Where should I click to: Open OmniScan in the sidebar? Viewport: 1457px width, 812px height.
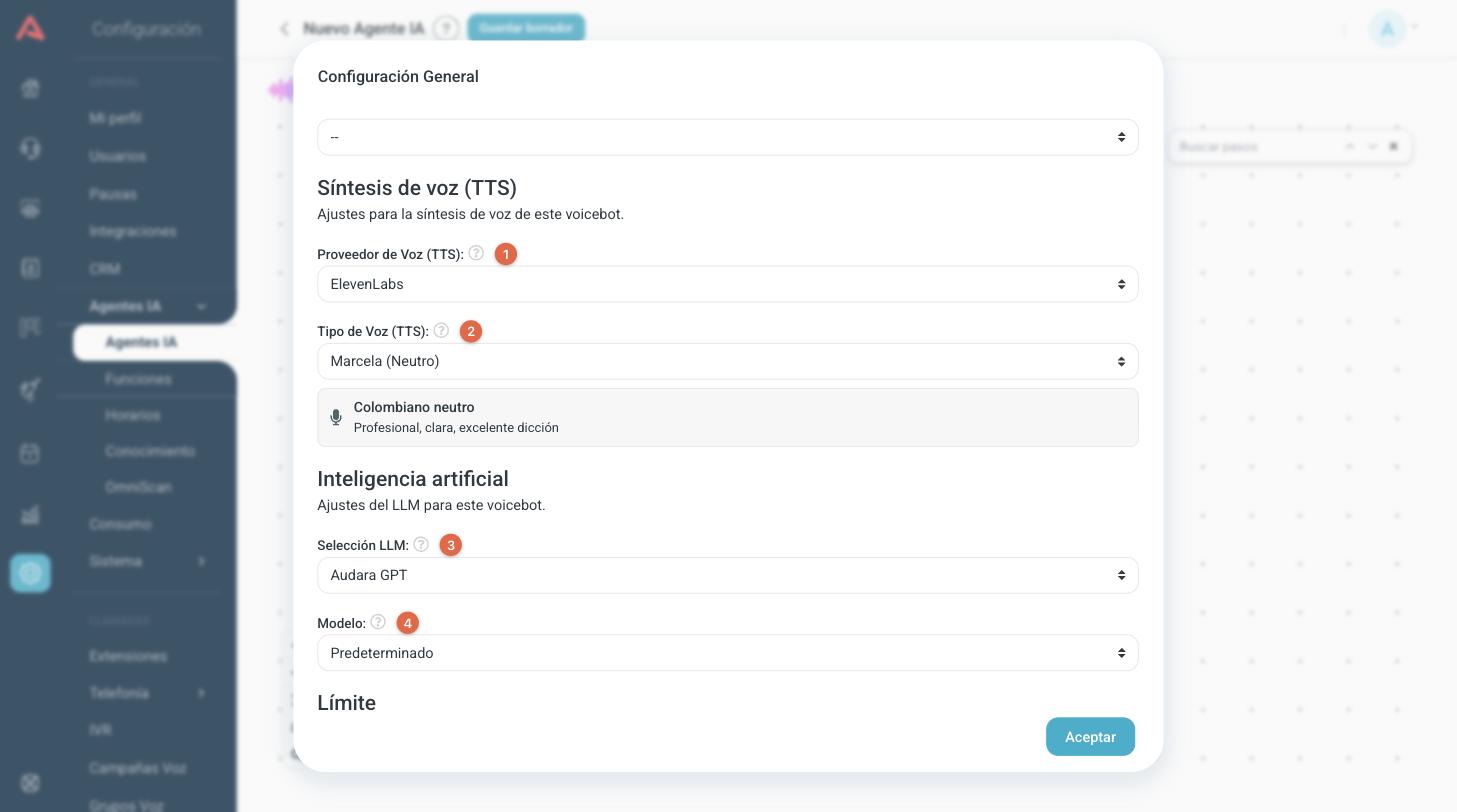pyautogui.click(x=138, y=487)
